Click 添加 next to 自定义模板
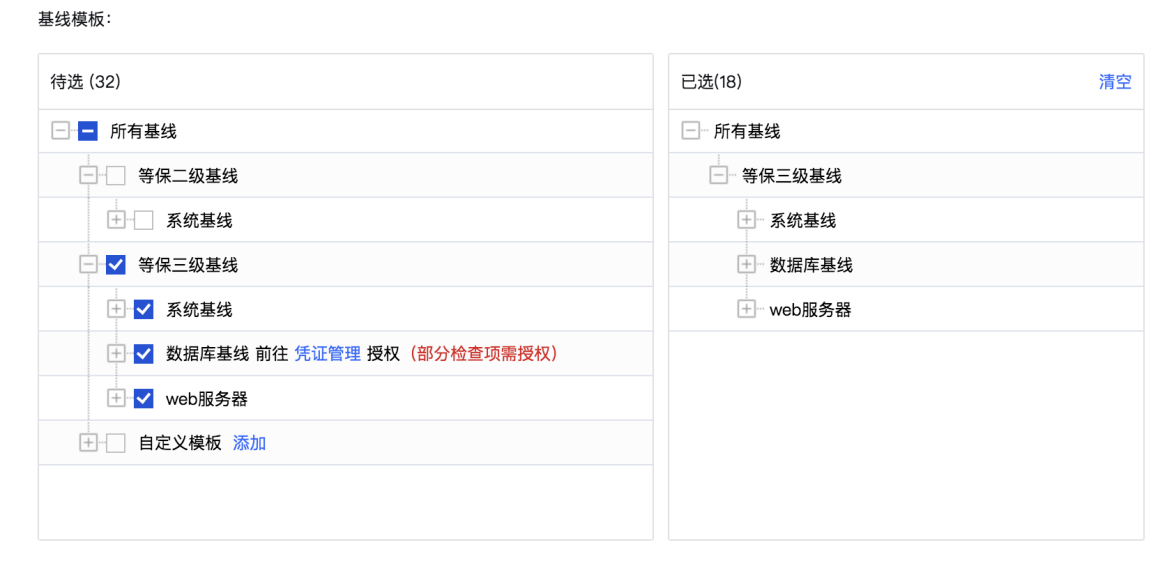 pyautogui.click(x=249, y=443)
